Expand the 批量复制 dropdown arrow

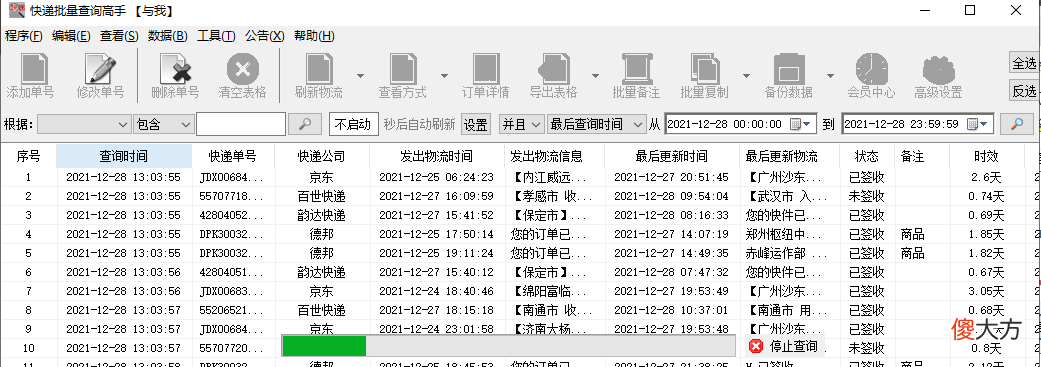pos(747,76)
